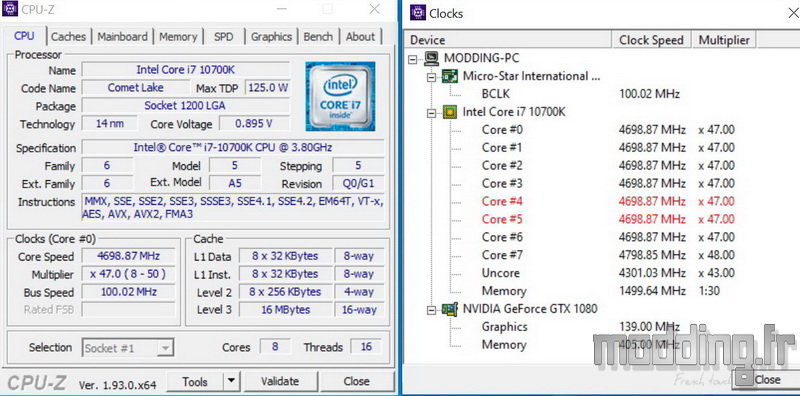Click the Technology value 14 nm
This screenshot has width=800, height=396.
click(109, 123)
